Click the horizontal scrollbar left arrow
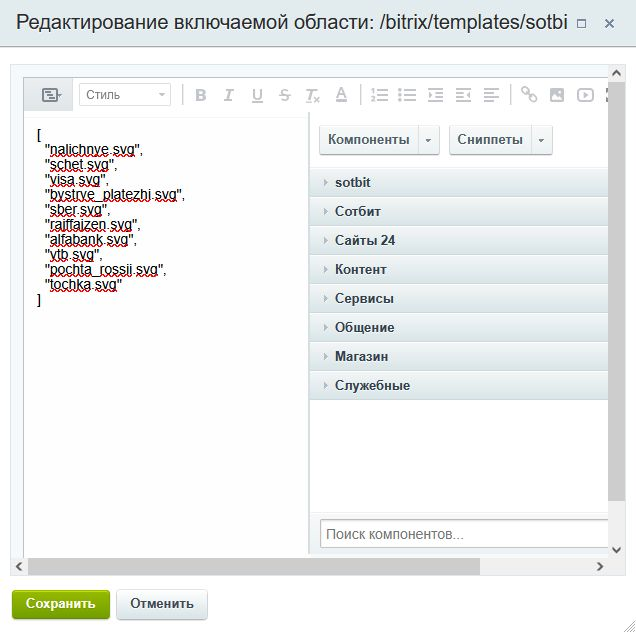Viewport: 636px width, 633px height. pyautogui.click(x=19, y=566)
